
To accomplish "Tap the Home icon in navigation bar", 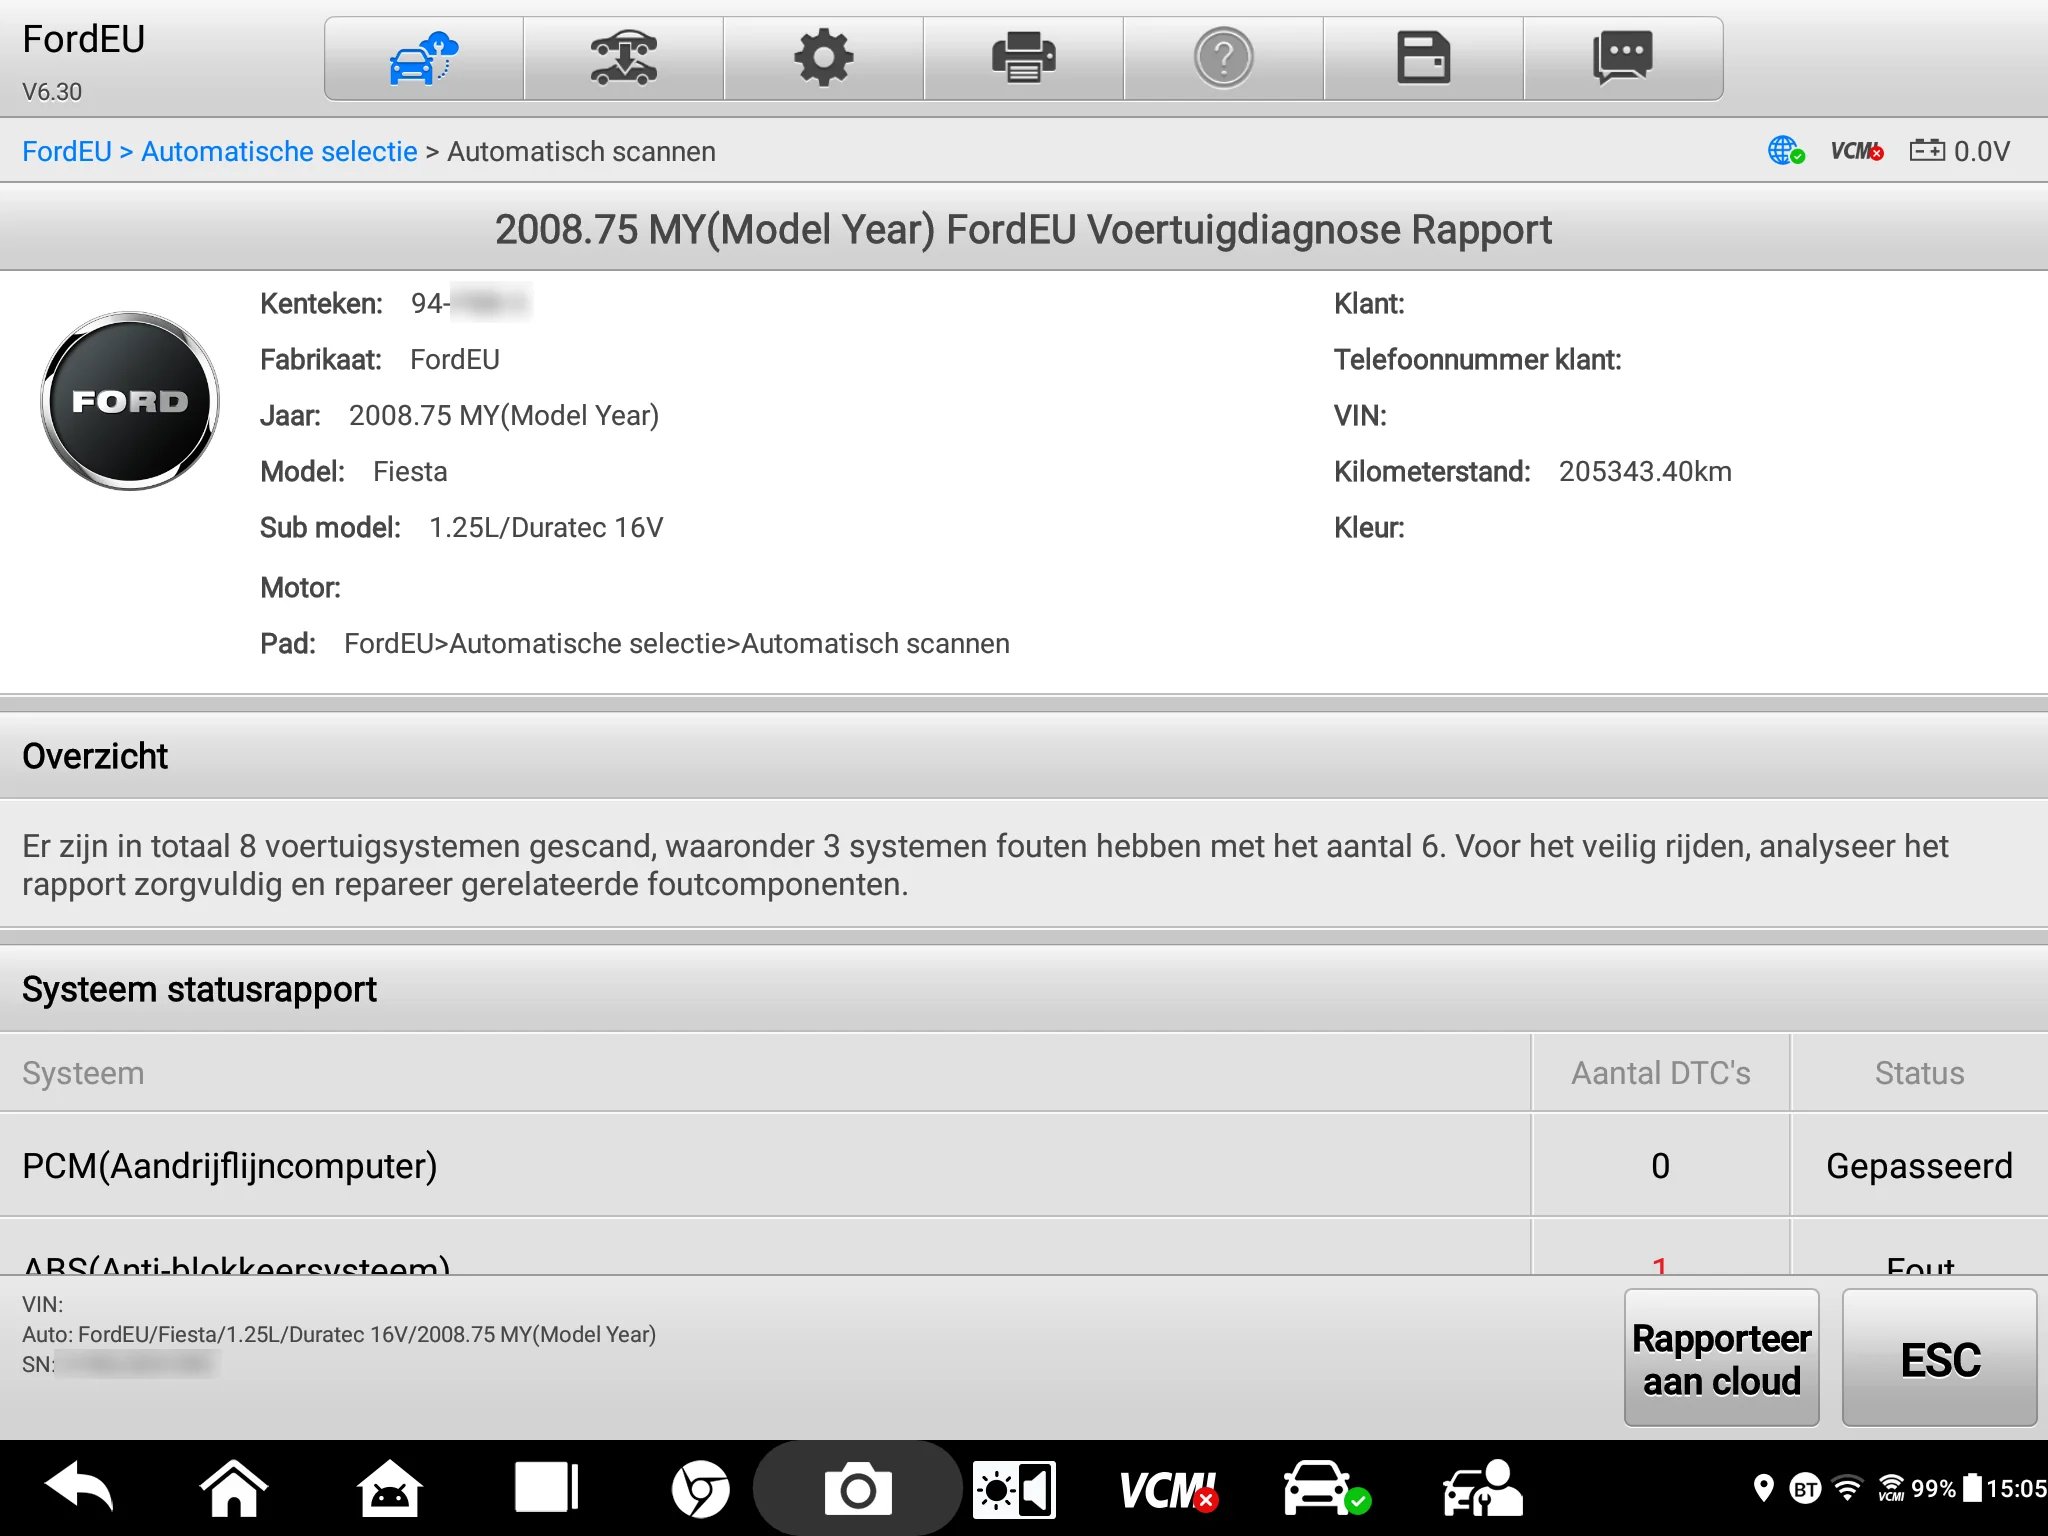I will coord(234,1489).
